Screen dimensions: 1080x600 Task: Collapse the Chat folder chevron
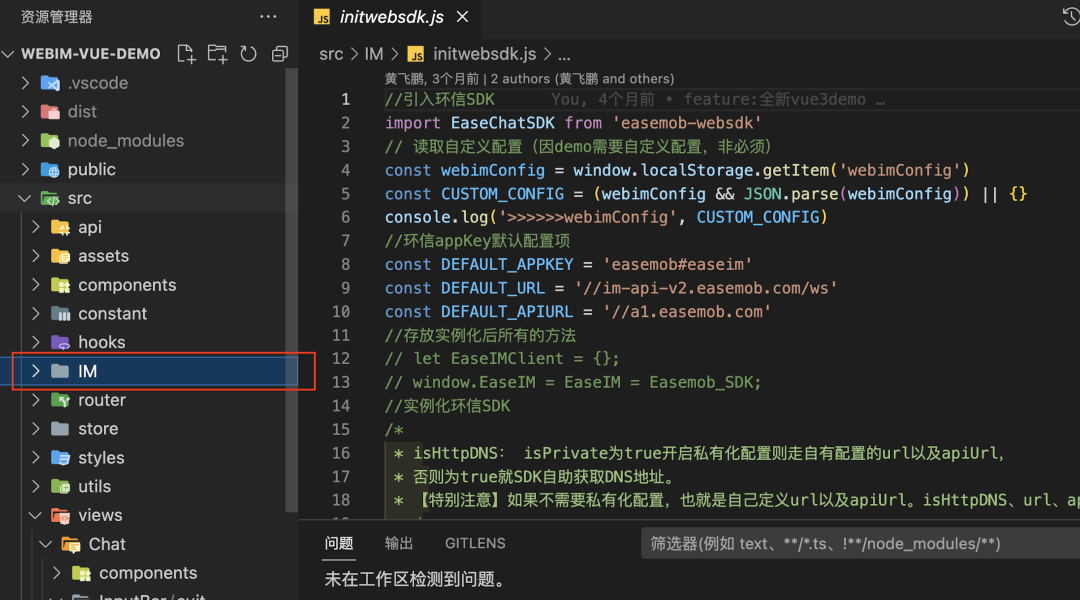pos(45,544)
